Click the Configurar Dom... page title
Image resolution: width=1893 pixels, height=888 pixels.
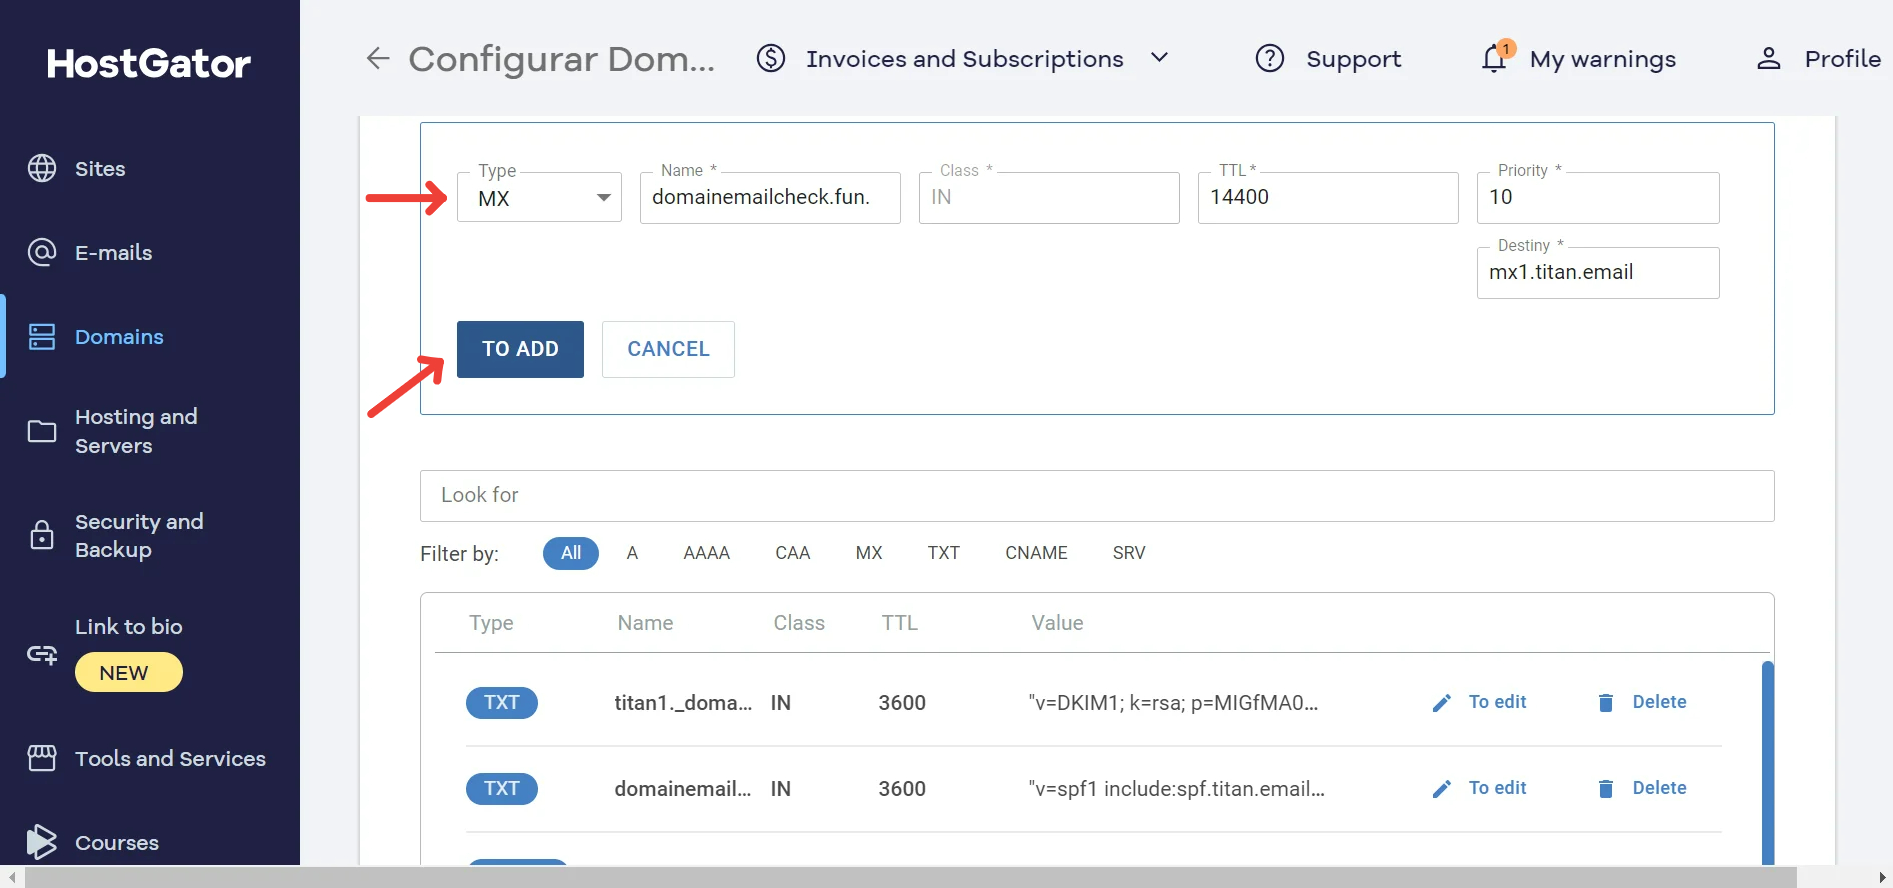[562, 60]
